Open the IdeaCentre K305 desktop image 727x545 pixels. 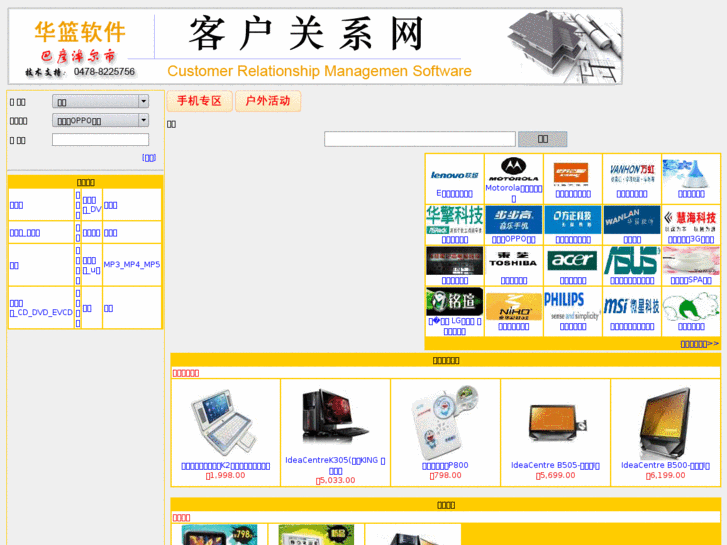(x=335, y=417)
